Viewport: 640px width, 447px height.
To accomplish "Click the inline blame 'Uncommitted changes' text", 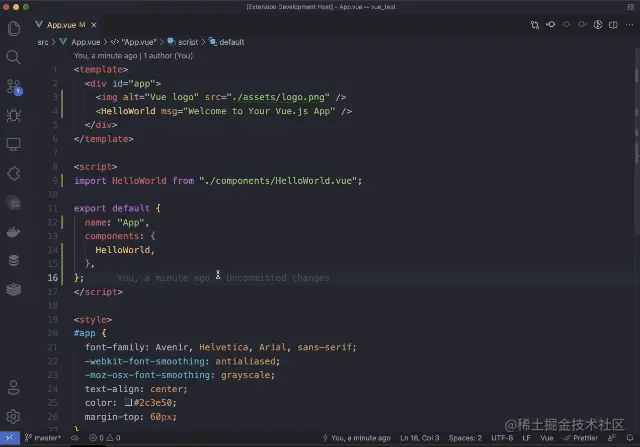I will [x=278, y=278].
